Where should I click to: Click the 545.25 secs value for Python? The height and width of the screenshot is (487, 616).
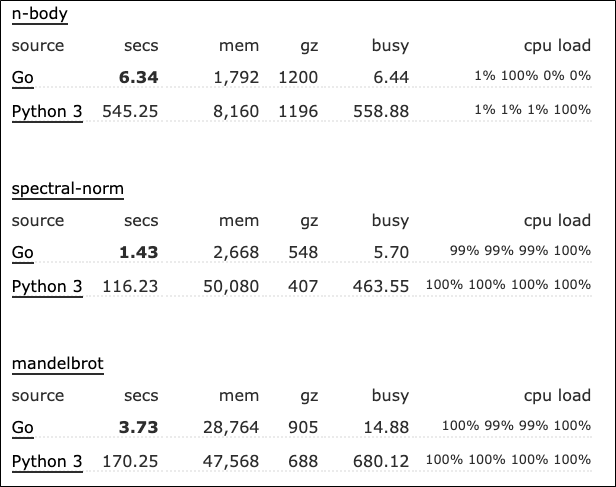(x=130, y=112)
